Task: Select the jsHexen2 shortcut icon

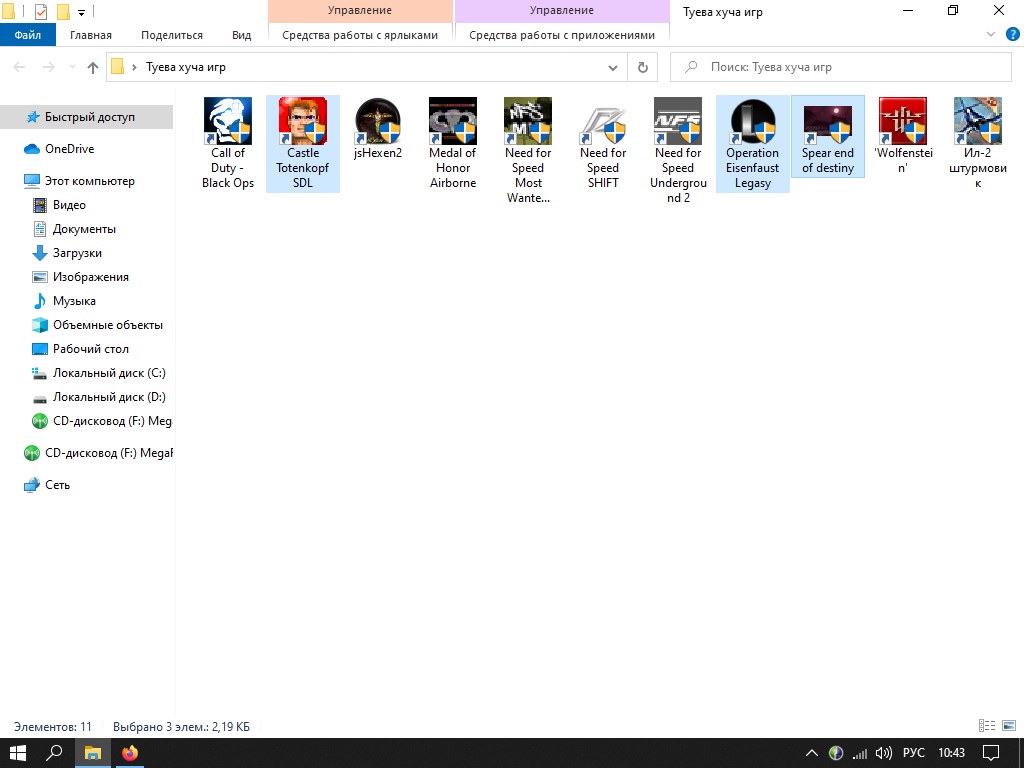Action: (x=377, y=121)
